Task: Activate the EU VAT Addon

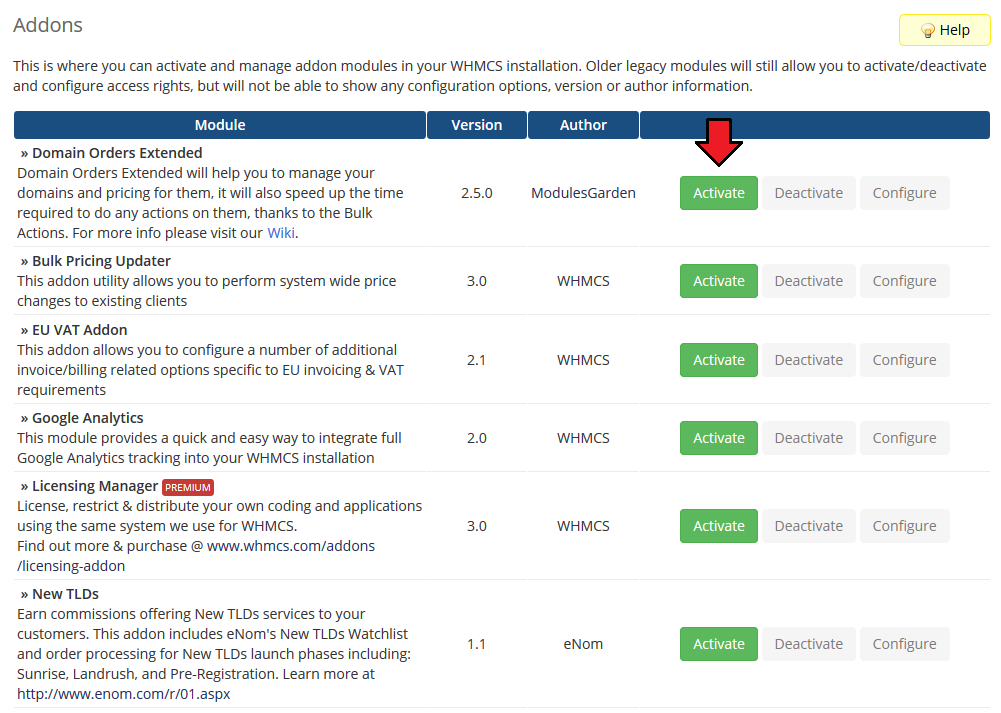Action: tap(718, 360)
